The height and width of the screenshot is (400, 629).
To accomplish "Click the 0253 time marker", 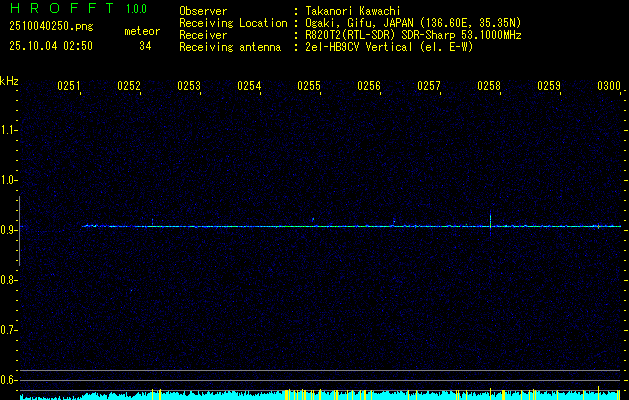I will [x=189, y=86].
